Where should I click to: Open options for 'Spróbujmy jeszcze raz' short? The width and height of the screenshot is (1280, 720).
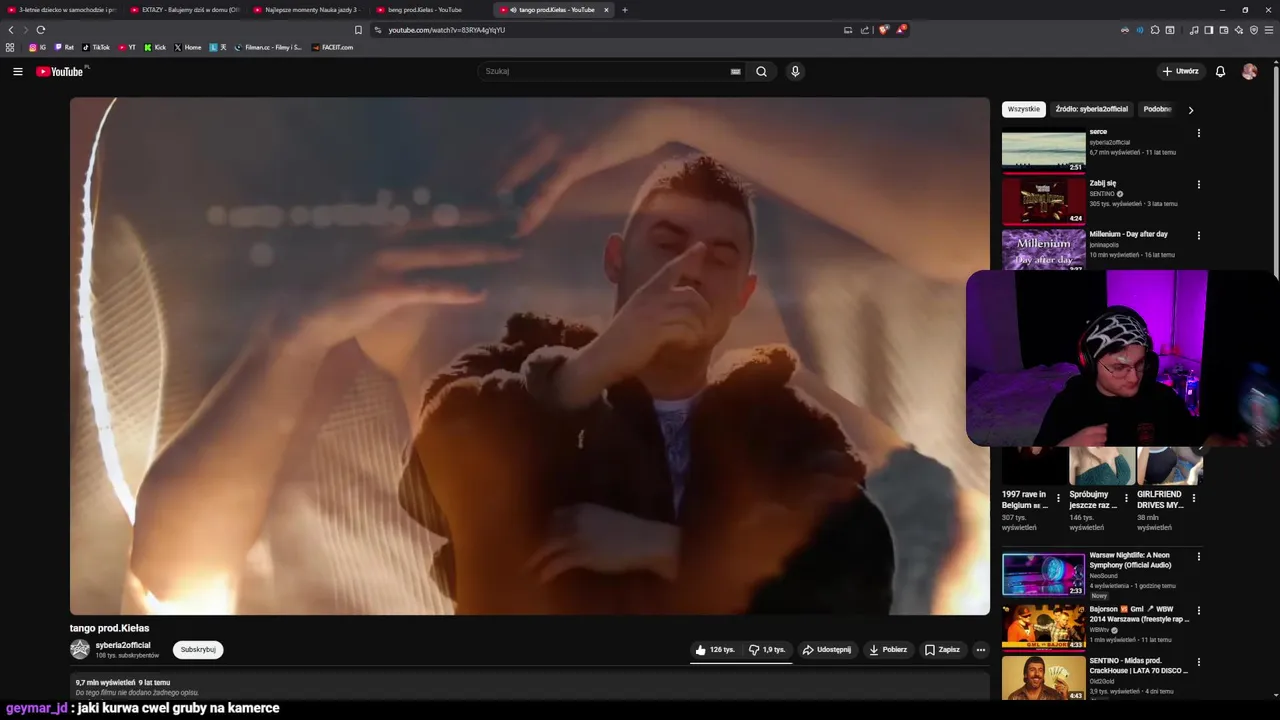pyautogui.click(x=1126, y=498)
